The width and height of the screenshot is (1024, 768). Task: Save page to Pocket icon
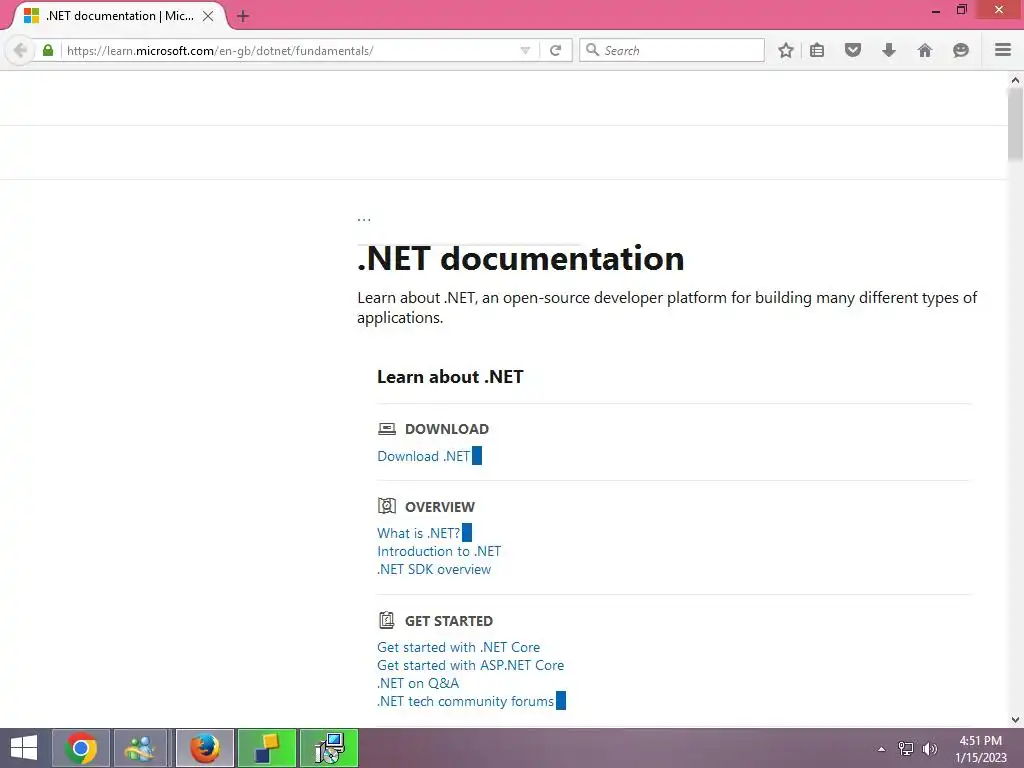[853, 50]
